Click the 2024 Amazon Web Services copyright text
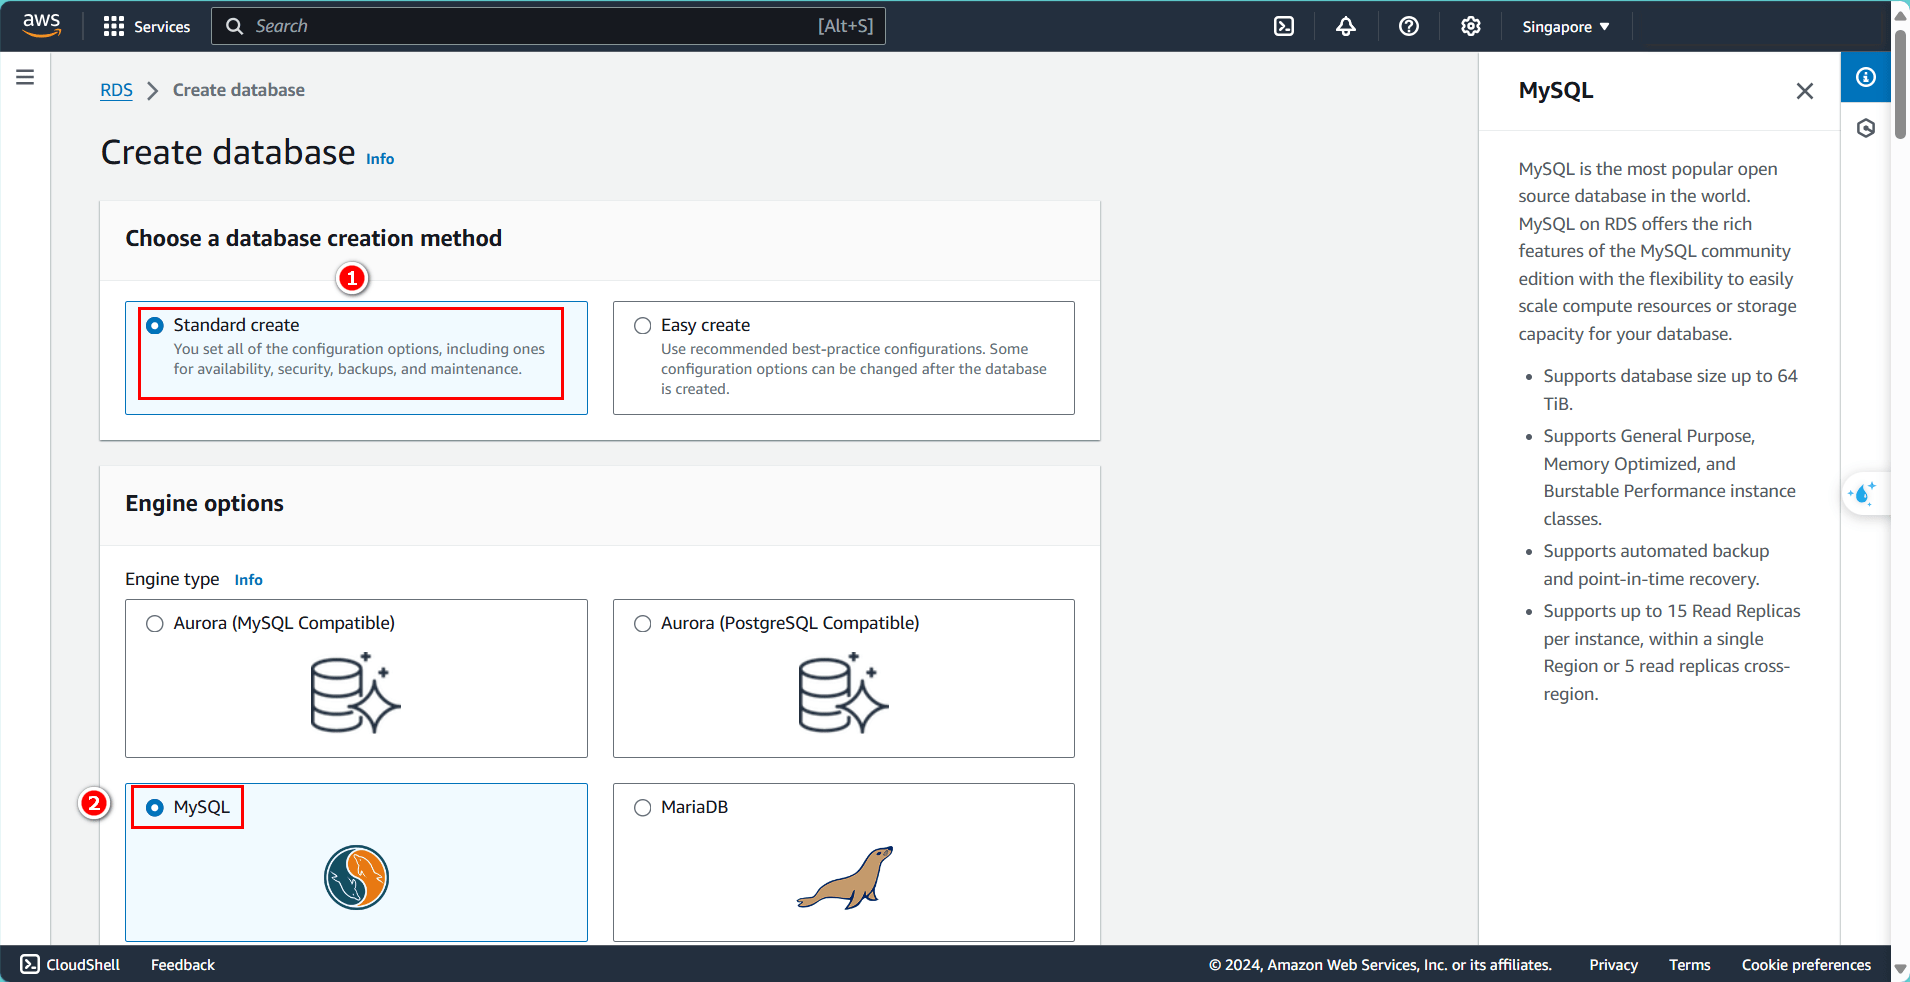 point(1380,965)
